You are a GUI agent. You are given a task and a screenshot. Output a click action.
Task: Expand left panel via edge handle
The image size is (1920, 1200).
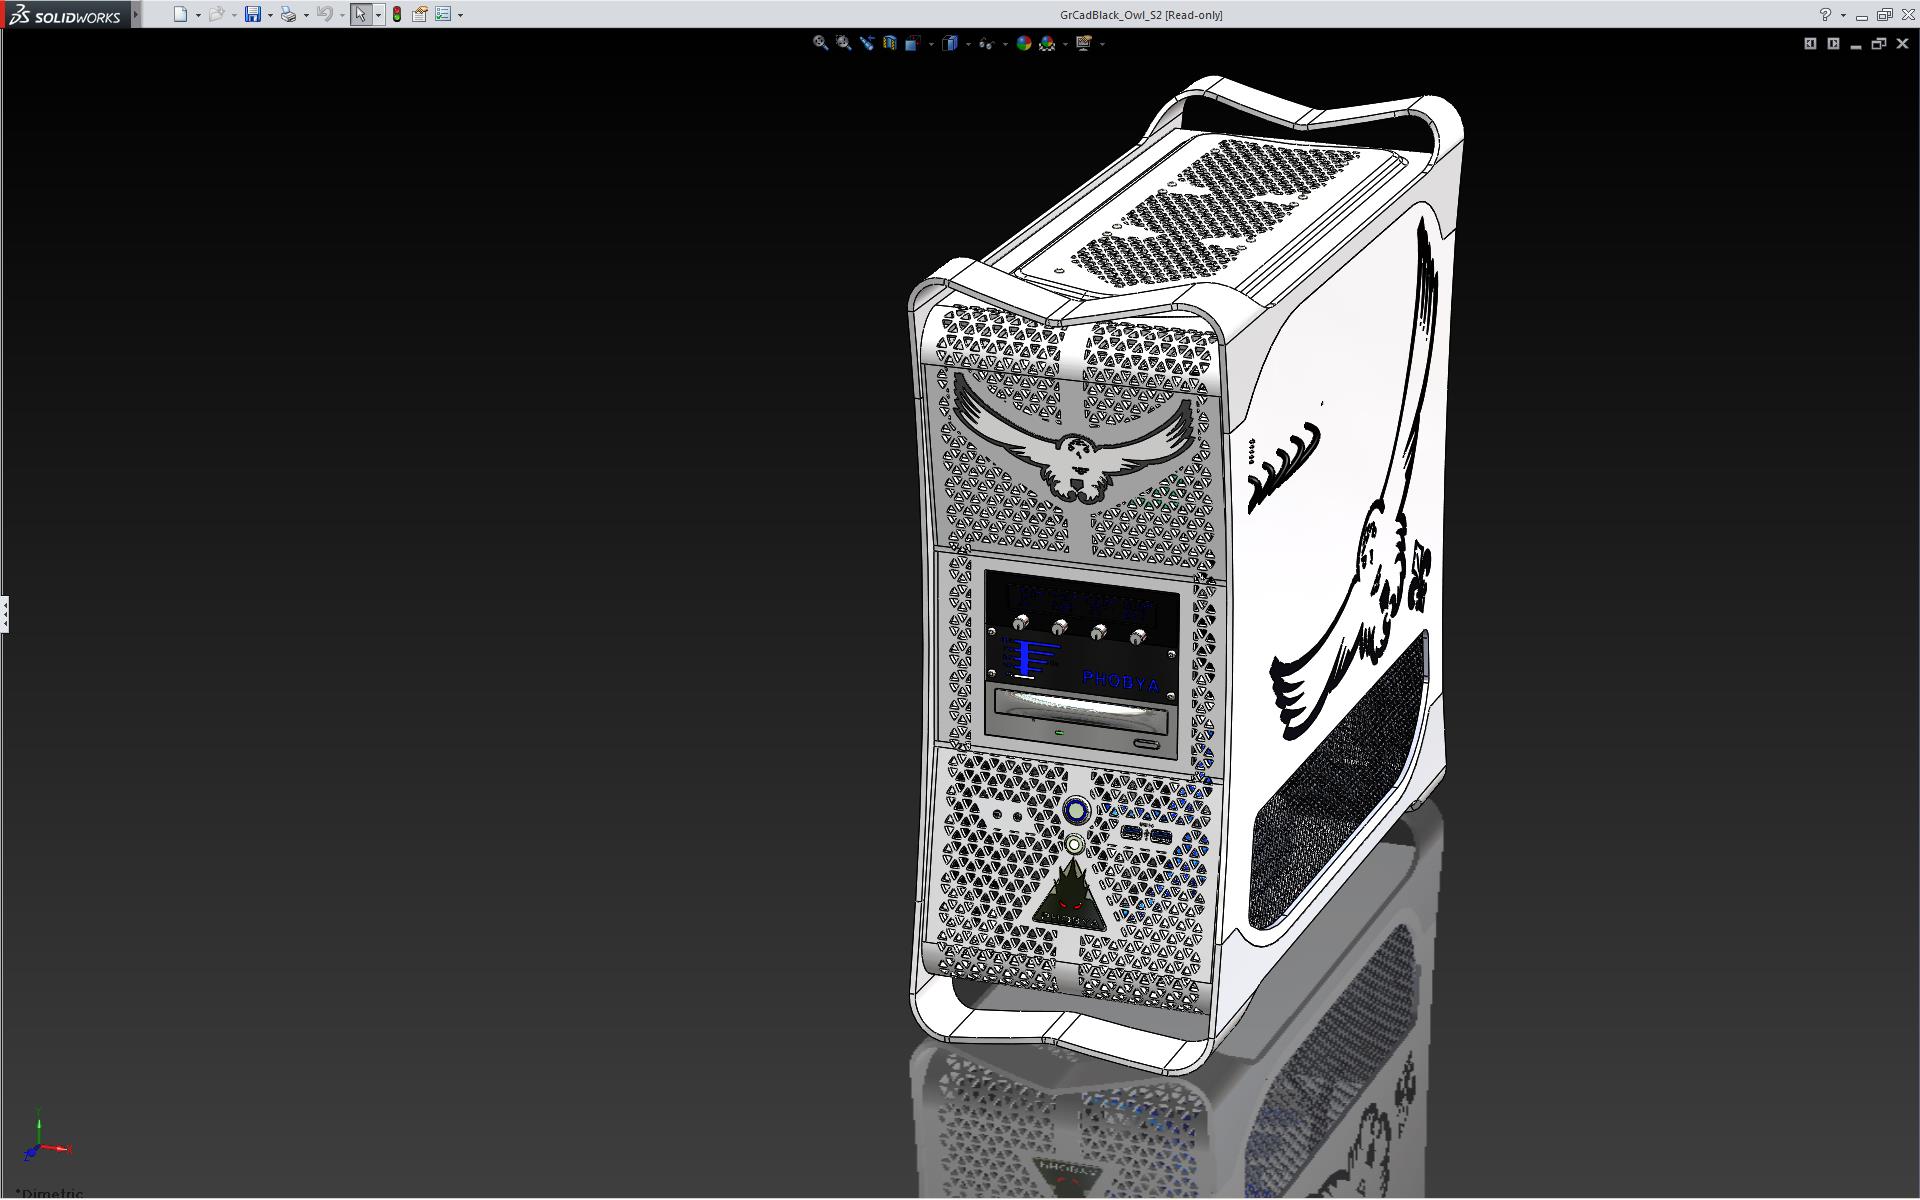click(4, 613)
